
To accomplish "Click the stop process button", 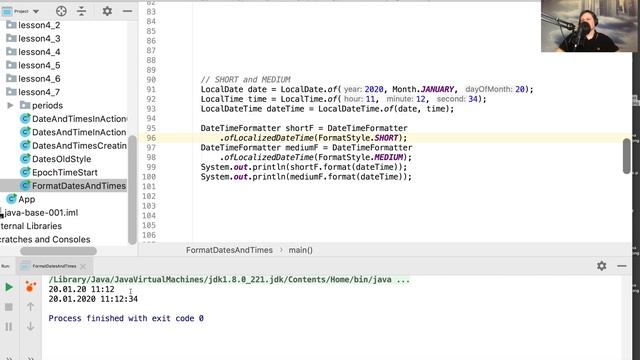I will coord(9,307).
